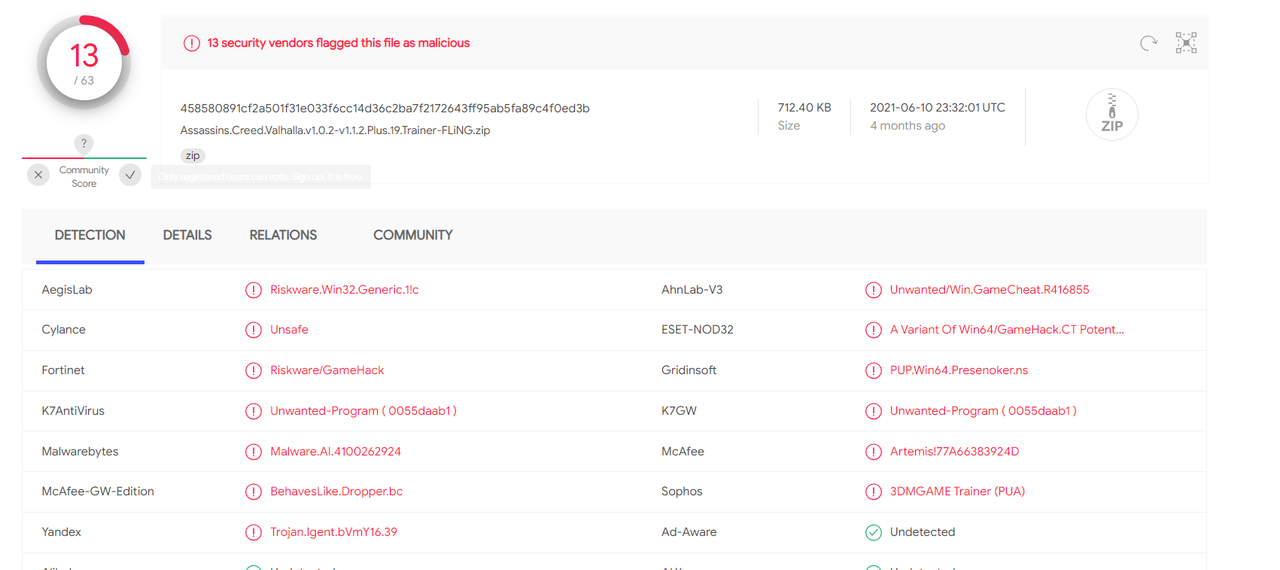Viewport: 1280px width, 570px height.
Task: Click the Fortinet warning icon
Action: 254,370
